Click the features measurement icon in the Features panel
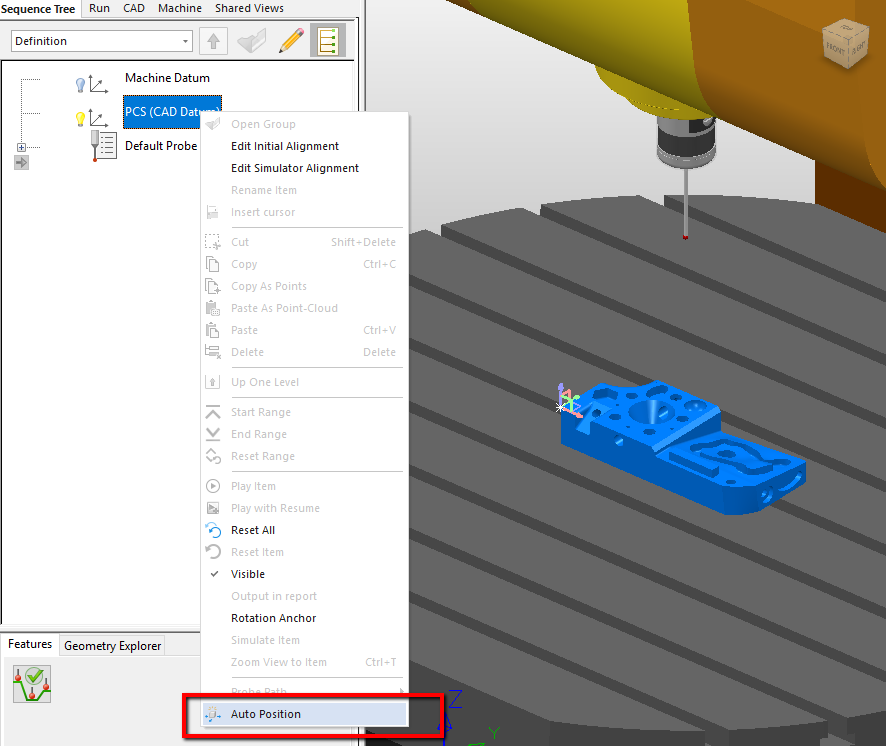 coord(31,684)
